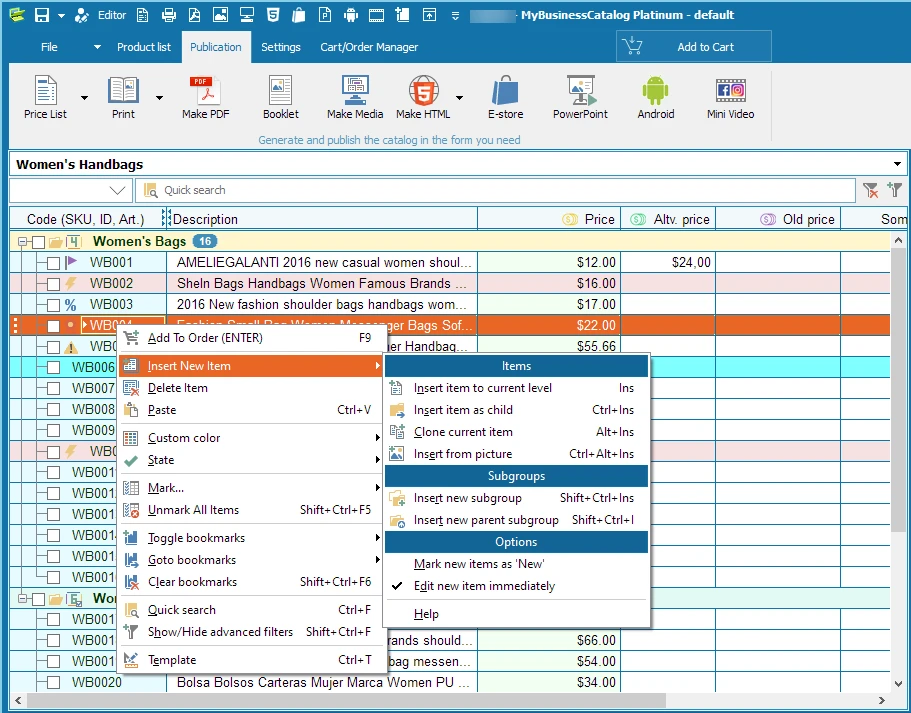This screenshot has height=713, width=911.
Task: Click the cart icon next to Add to Cart
Action: coord(632,46)
